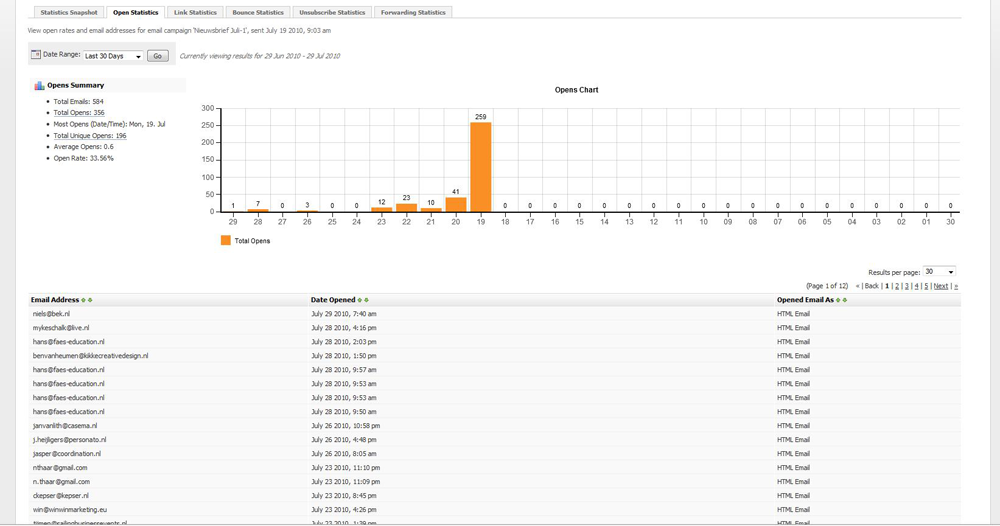The width and height of the screenshot is (1000, 526).
Task: Sort Email Address column descending
Action: coord(90,300)
